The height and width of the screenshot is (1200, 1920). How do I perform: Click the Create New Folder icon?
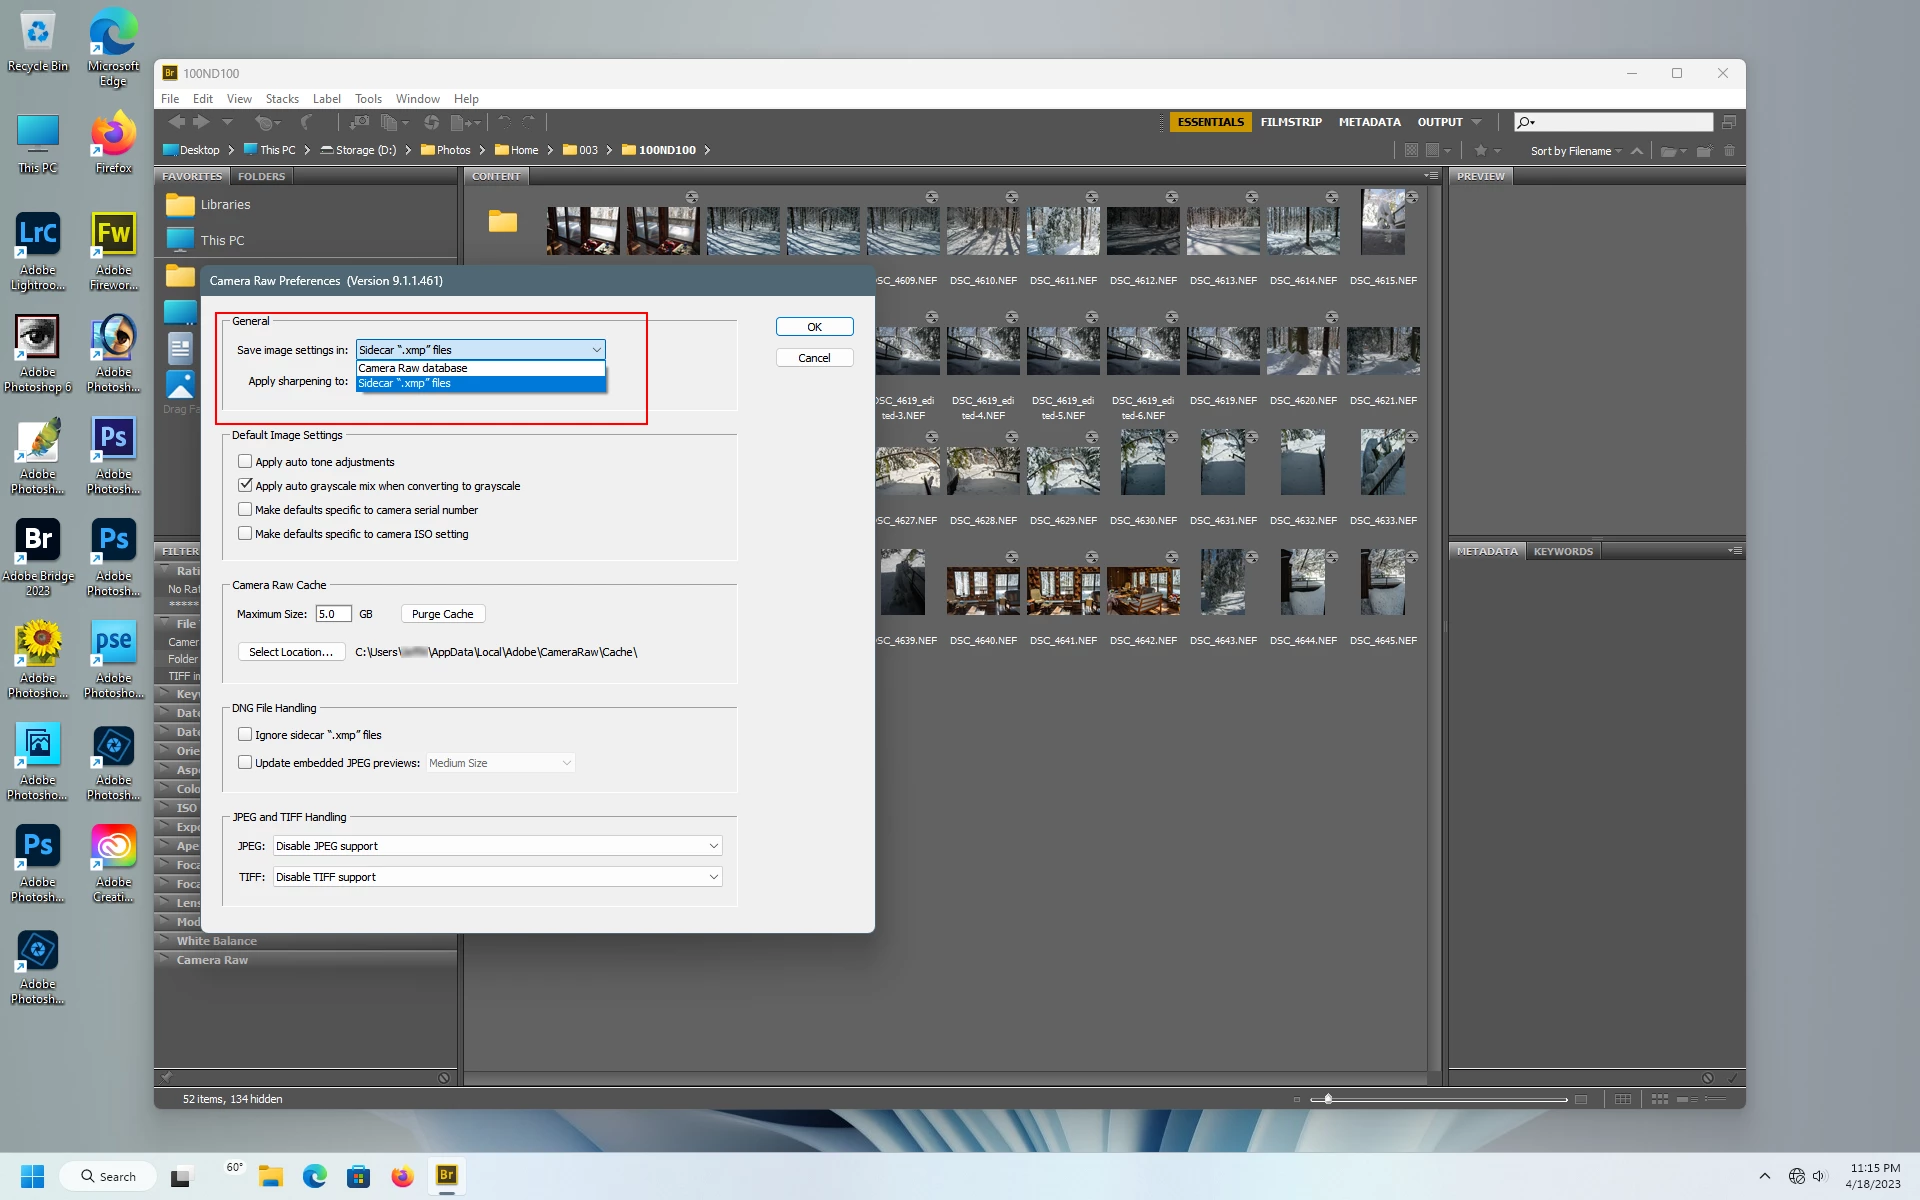coord(1703,151)
